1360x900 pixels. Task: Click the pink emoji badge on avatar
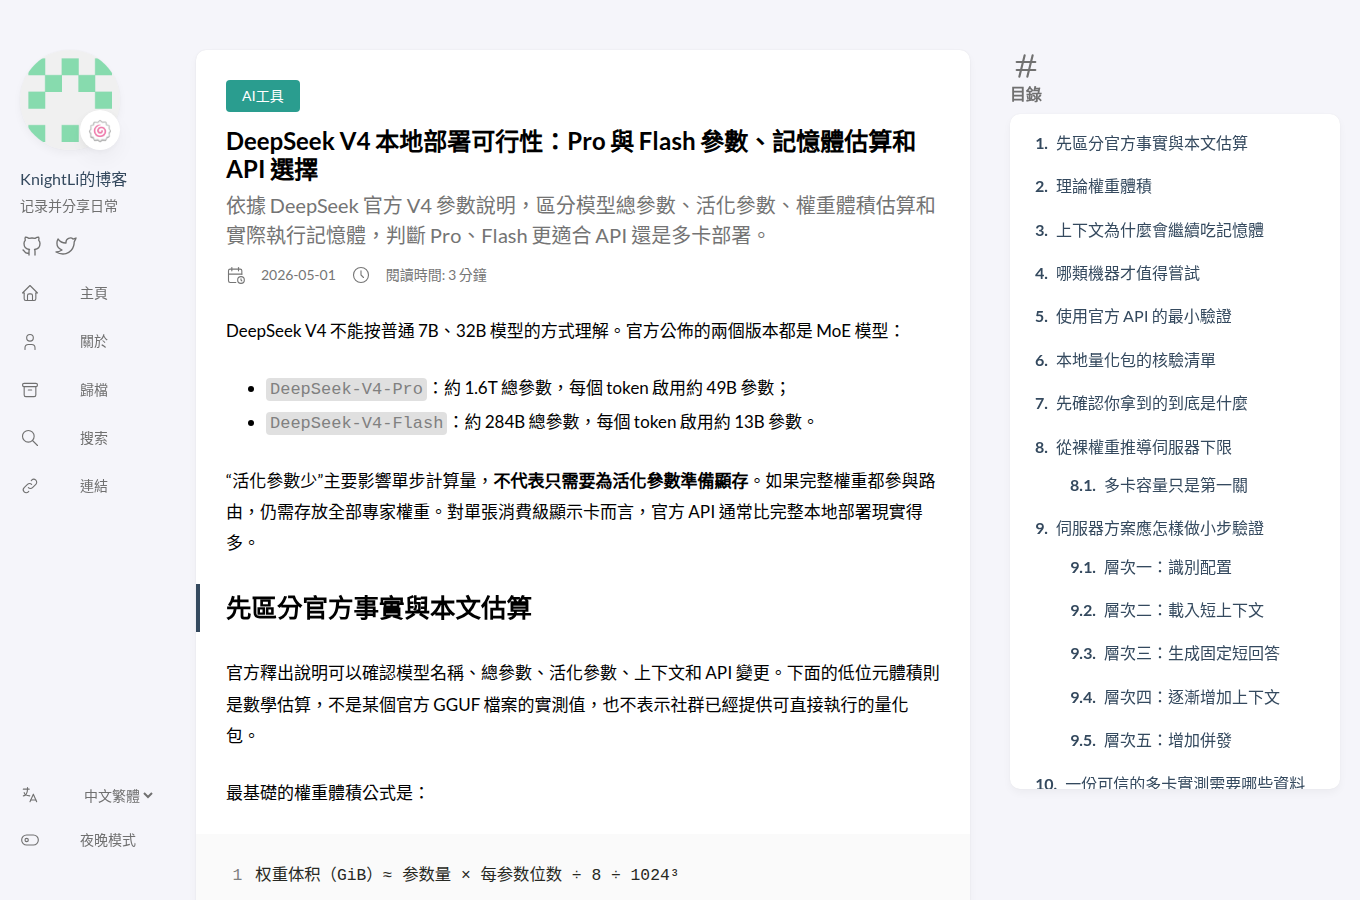100,131
